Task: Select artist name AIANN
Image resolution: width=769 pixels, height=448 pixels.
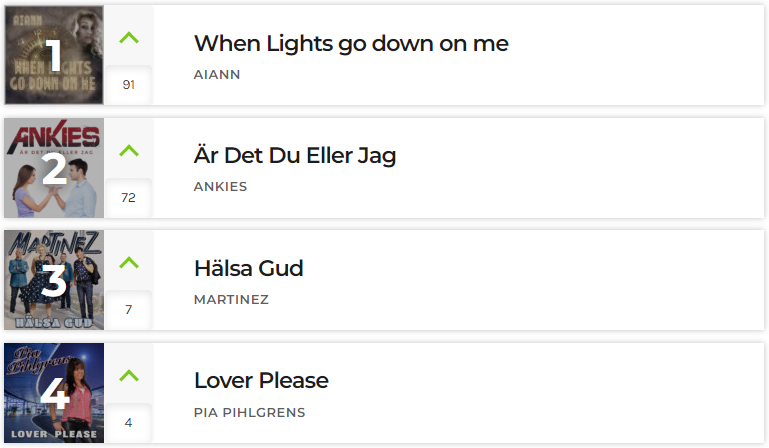Action: point(217,75)
